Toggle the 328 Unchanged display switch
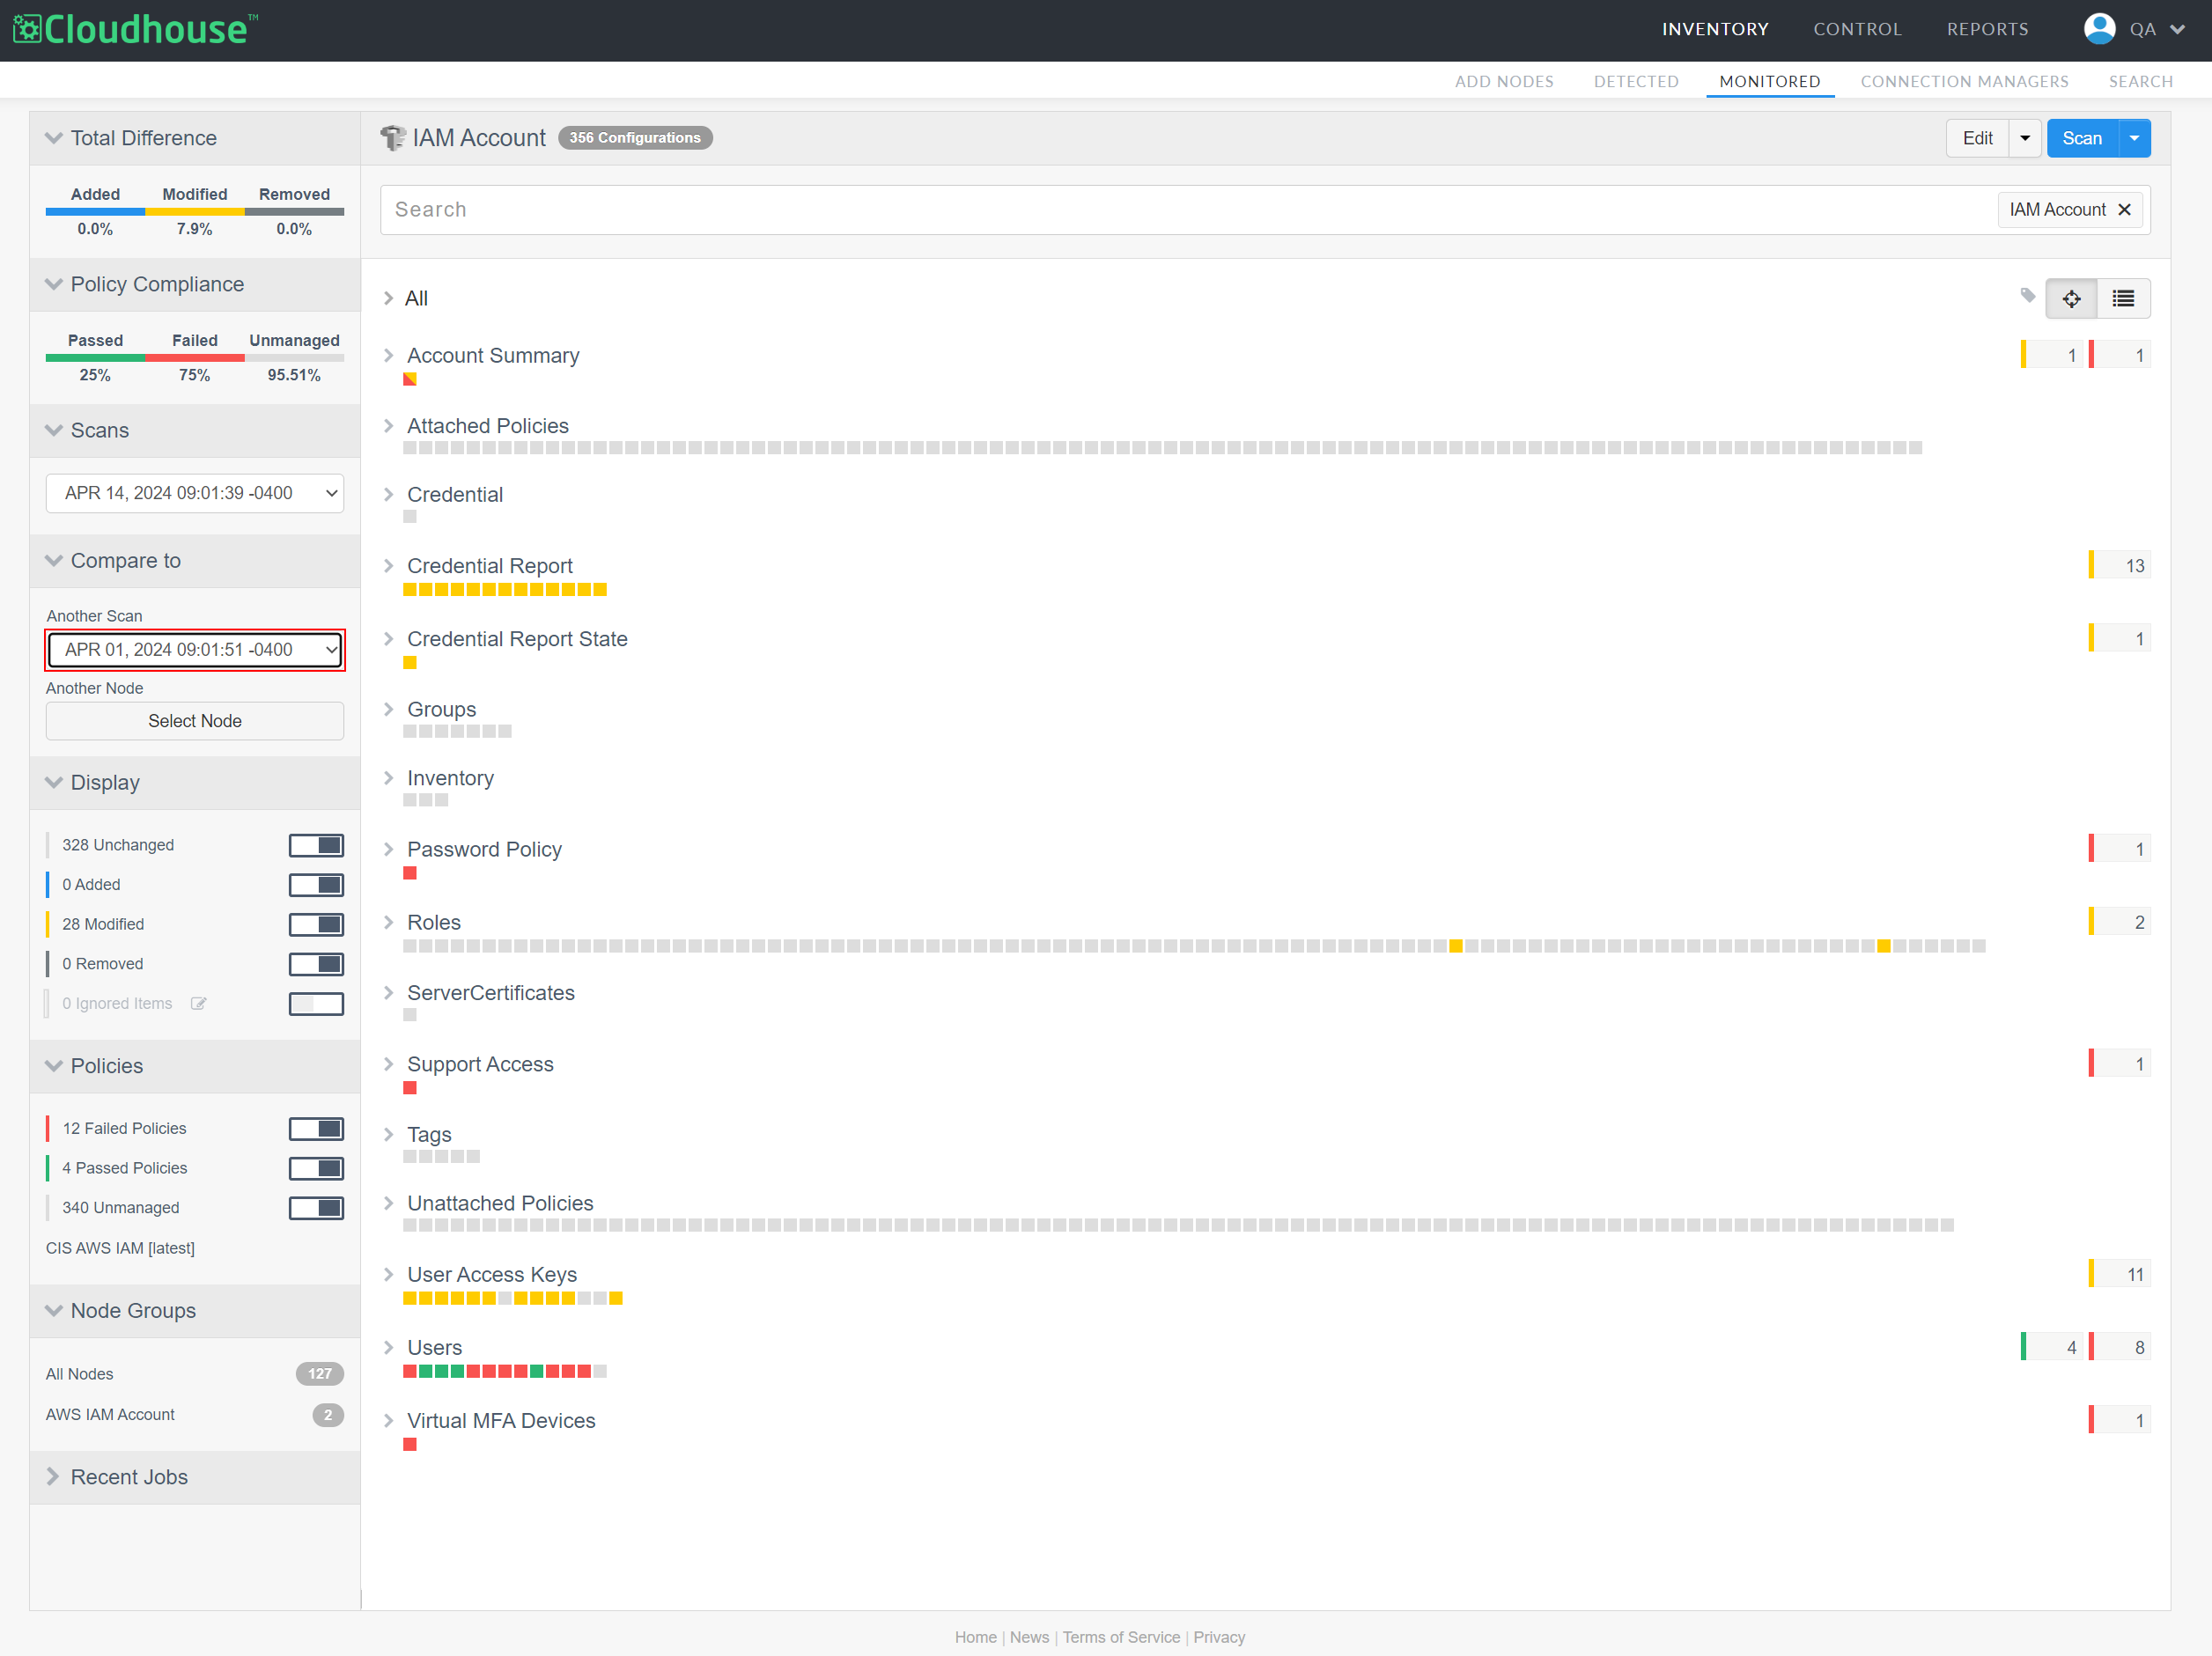This screenshot has height=1656, width=2212. coord(316,845)
